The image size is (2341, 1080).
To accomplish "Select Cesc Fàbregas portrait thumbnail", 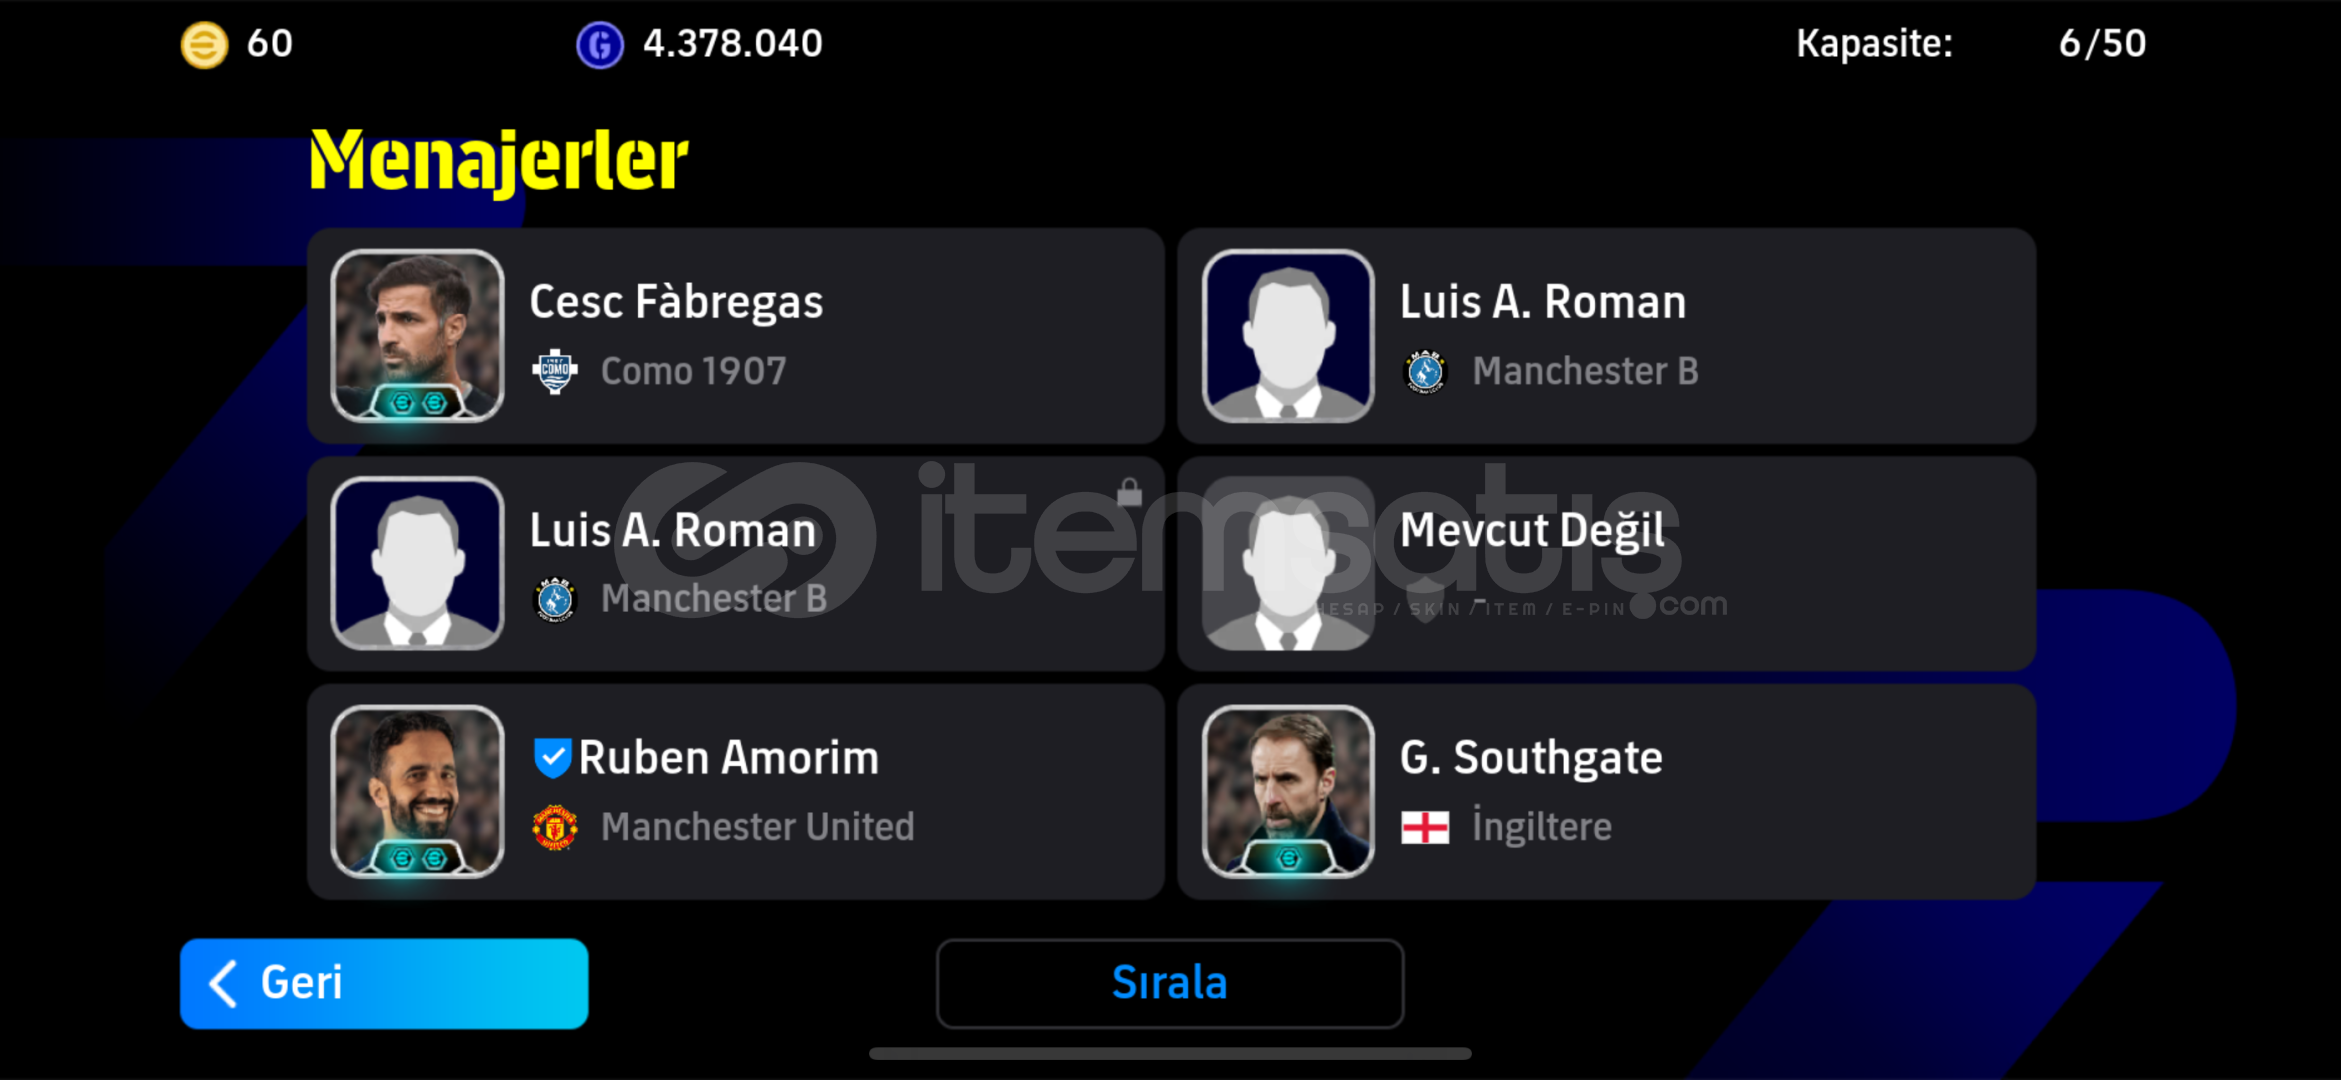I will [418, 335].
